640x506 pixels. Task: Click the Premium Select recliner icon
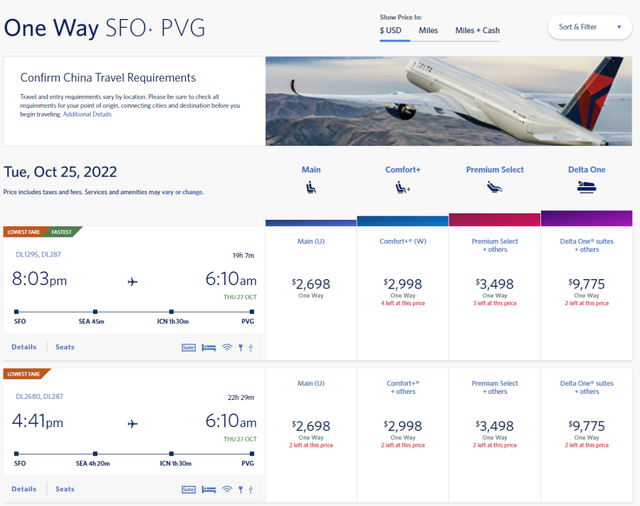click(x=495, y=187)
